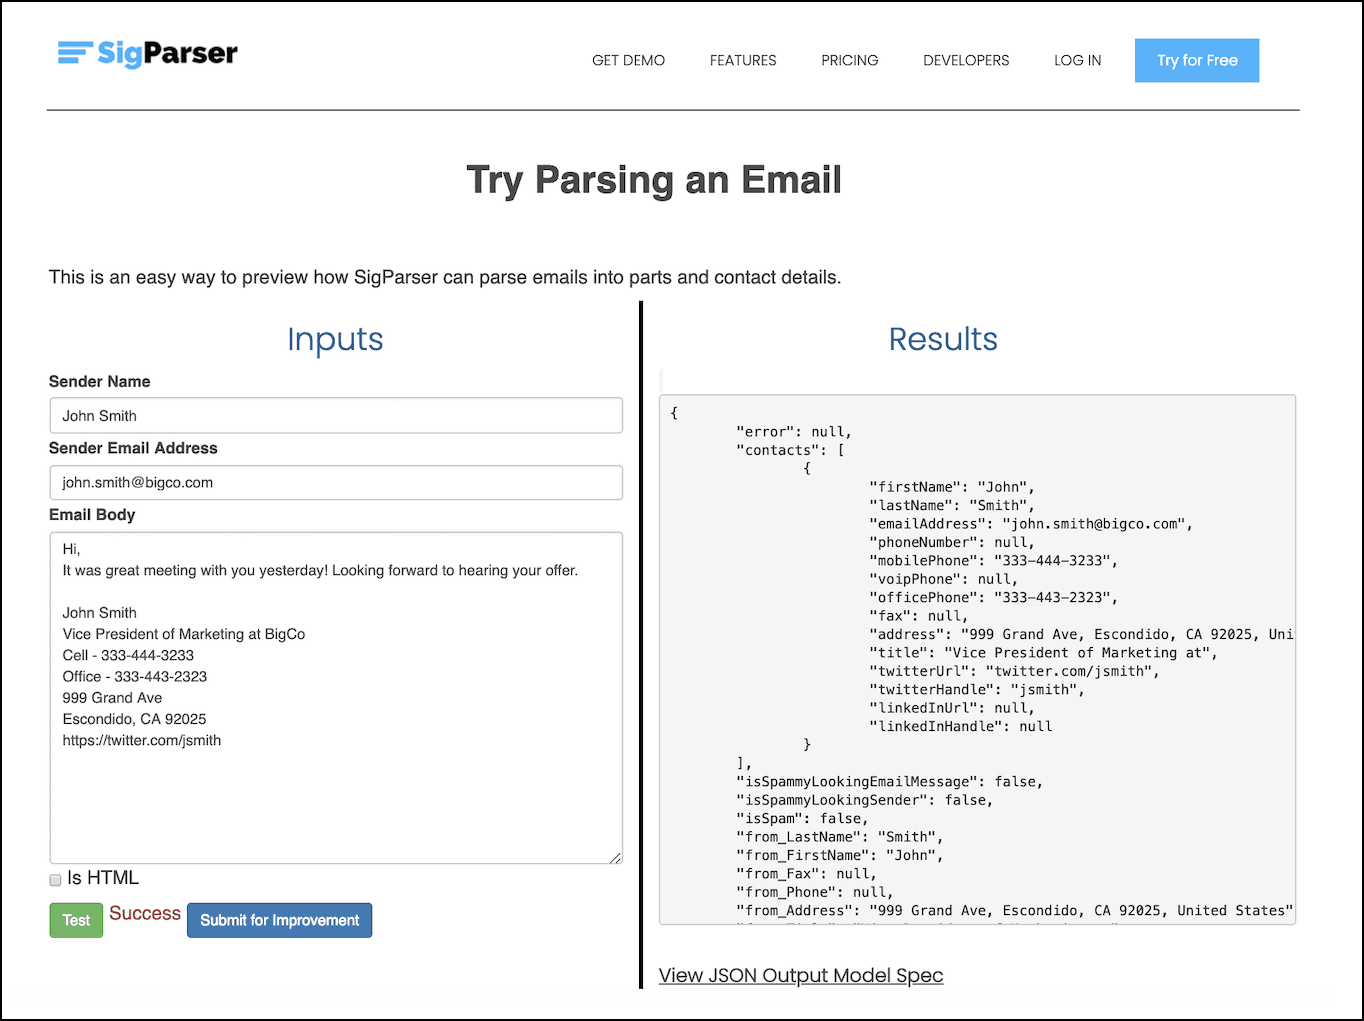Click the "error": null JSON line

[794, 432]
